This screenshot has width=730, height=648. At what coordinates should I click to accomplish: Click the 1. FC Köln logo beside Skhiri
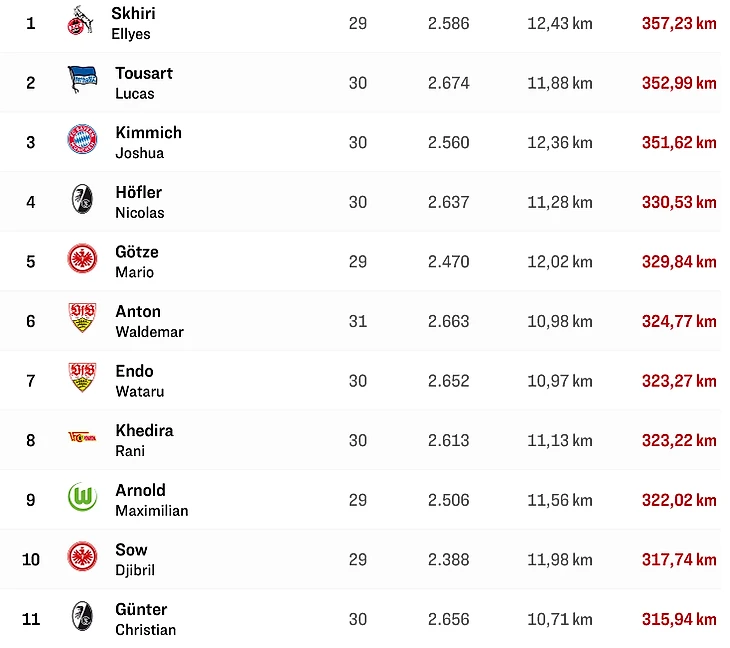tap(79, 22)
